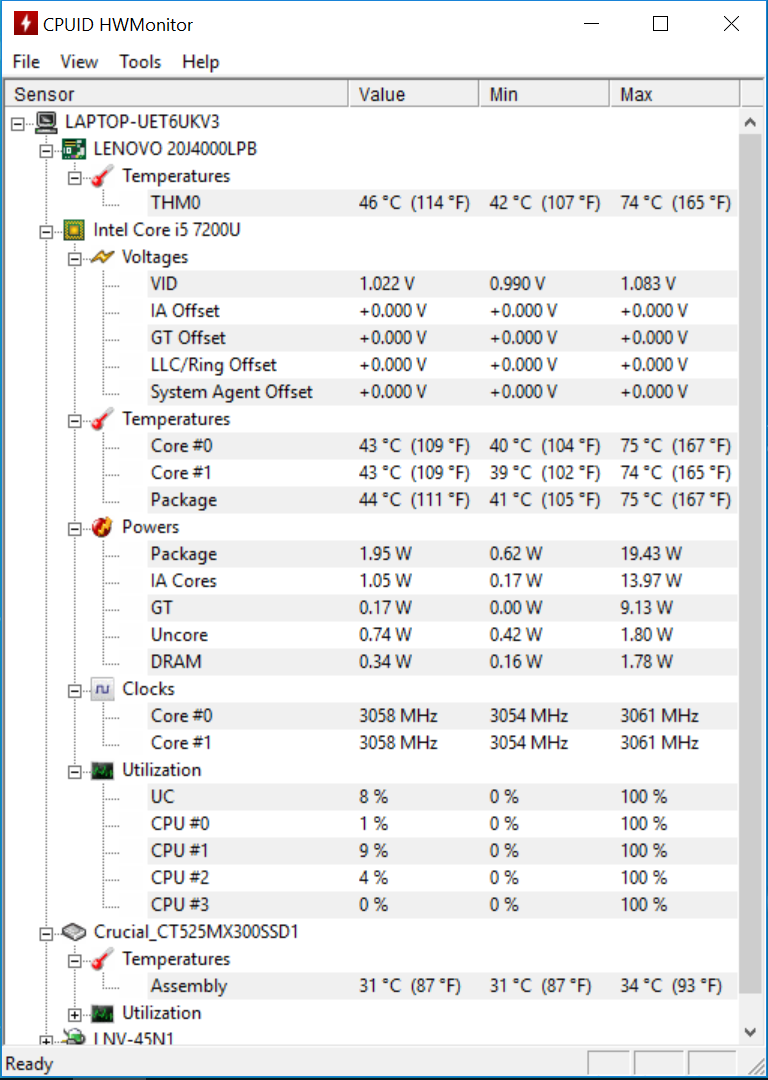Click the graph icon beside CPU Utilization
The height and width of the screenshot is (1080, 768).
(x=102, y=771)
